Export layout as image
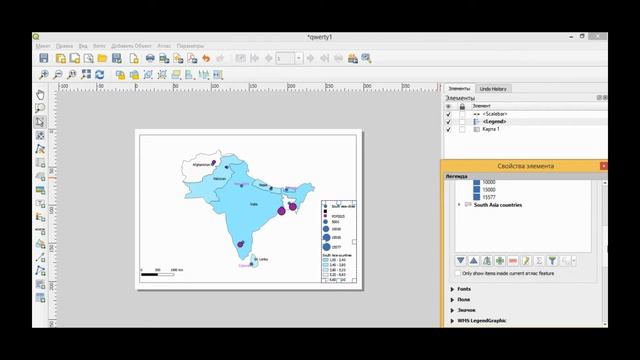The width and height of the screenshot is (640, 360). 164,58
